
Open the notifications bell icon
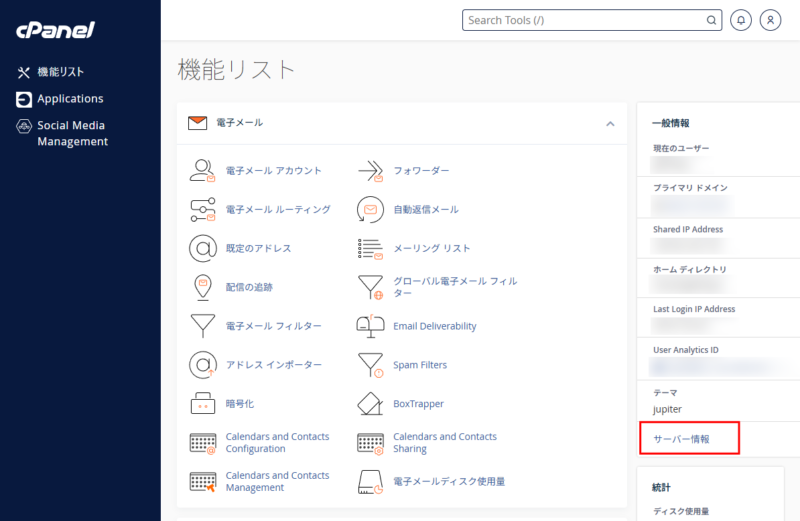741,20
